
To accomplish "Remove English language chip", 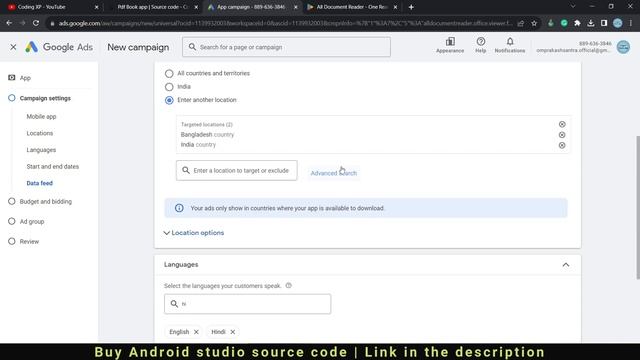I will 196,332.
